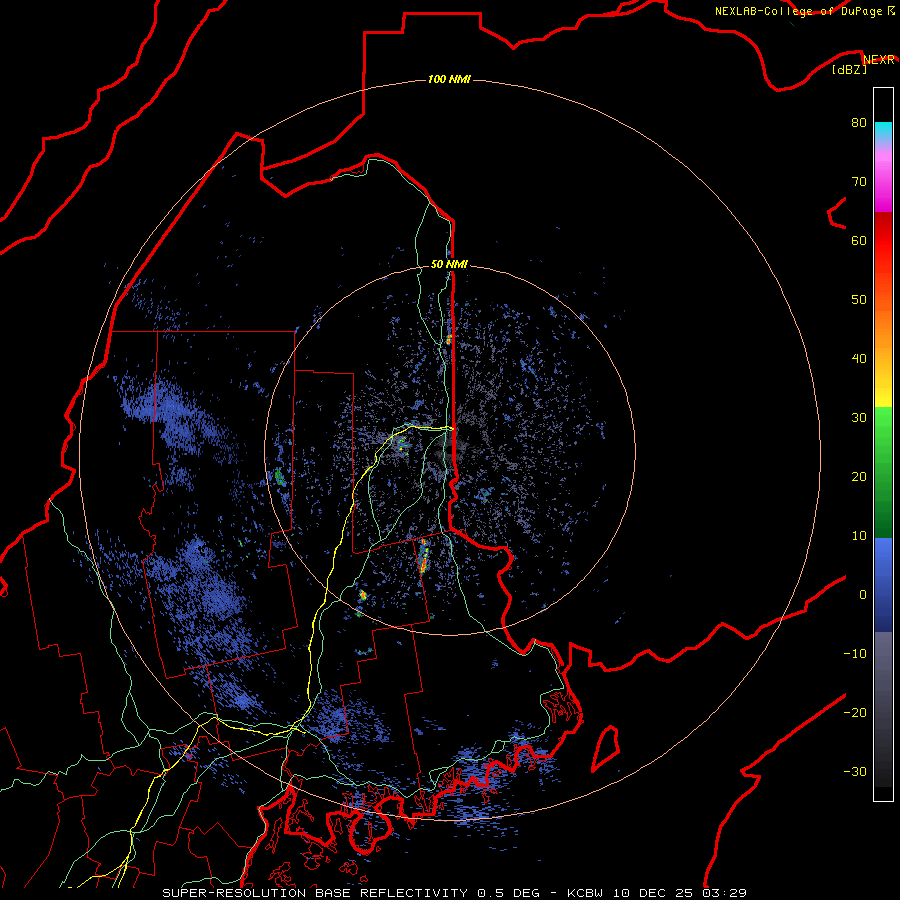Select the 60 value on the dBZ scale
This screenshot has height=900, width=900.
tap(859, 241)
